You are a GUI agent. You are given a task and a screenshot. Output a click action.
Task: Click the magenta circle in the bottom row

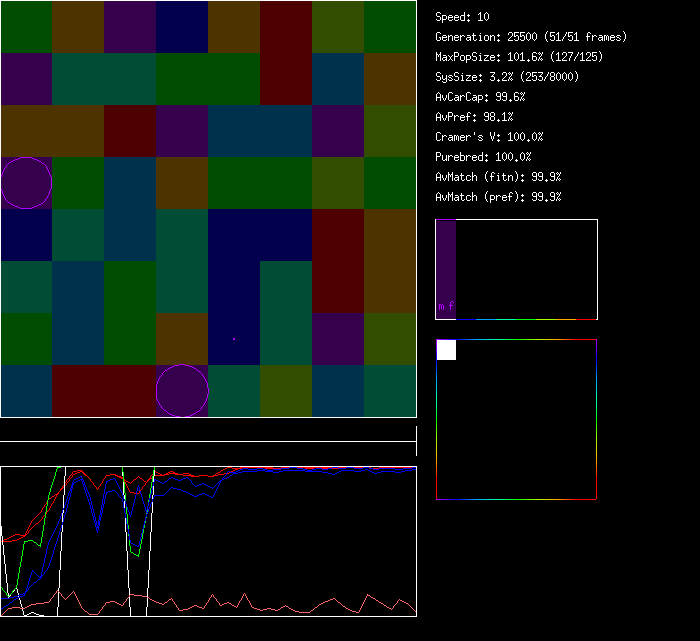pos(182,391)
